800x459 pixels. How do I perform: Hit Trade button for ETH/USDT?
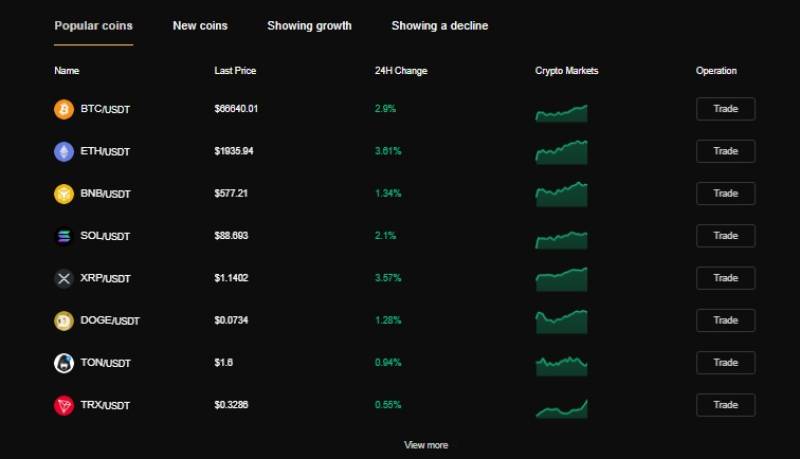point(726,151)
